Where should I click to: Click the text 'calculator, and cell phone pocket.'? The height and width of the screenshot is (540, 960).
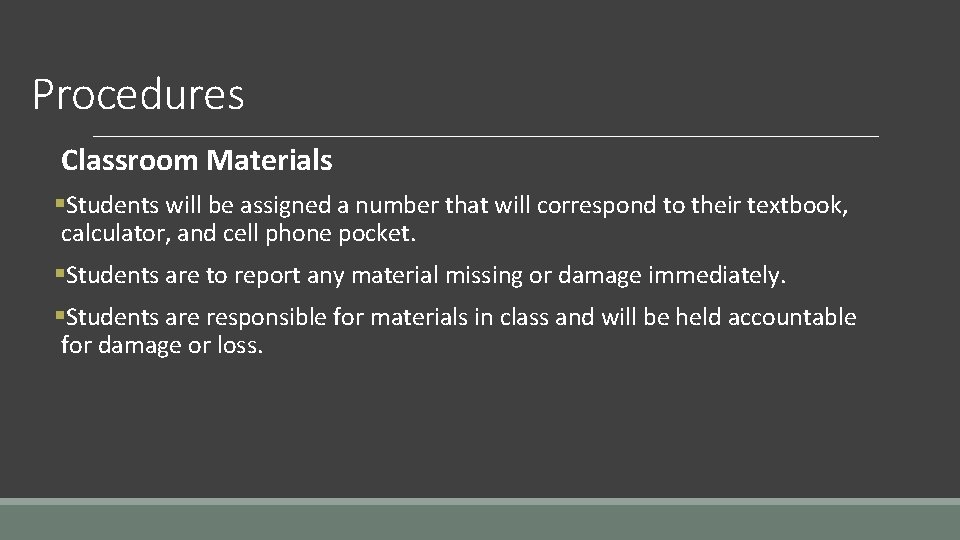click(x=238, y=234)
